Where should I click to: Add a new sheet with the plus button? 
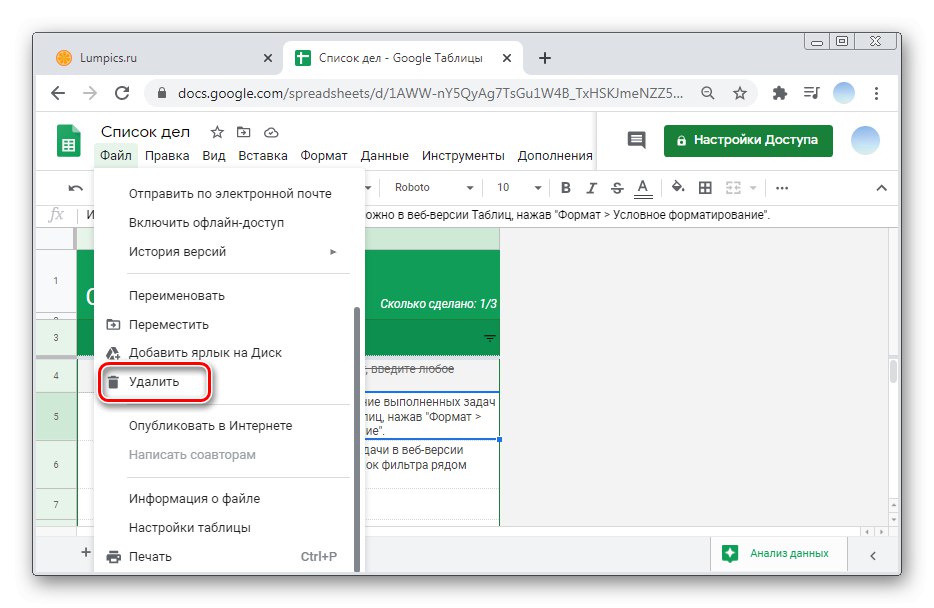pyautogui.click(x=86, y=552)
